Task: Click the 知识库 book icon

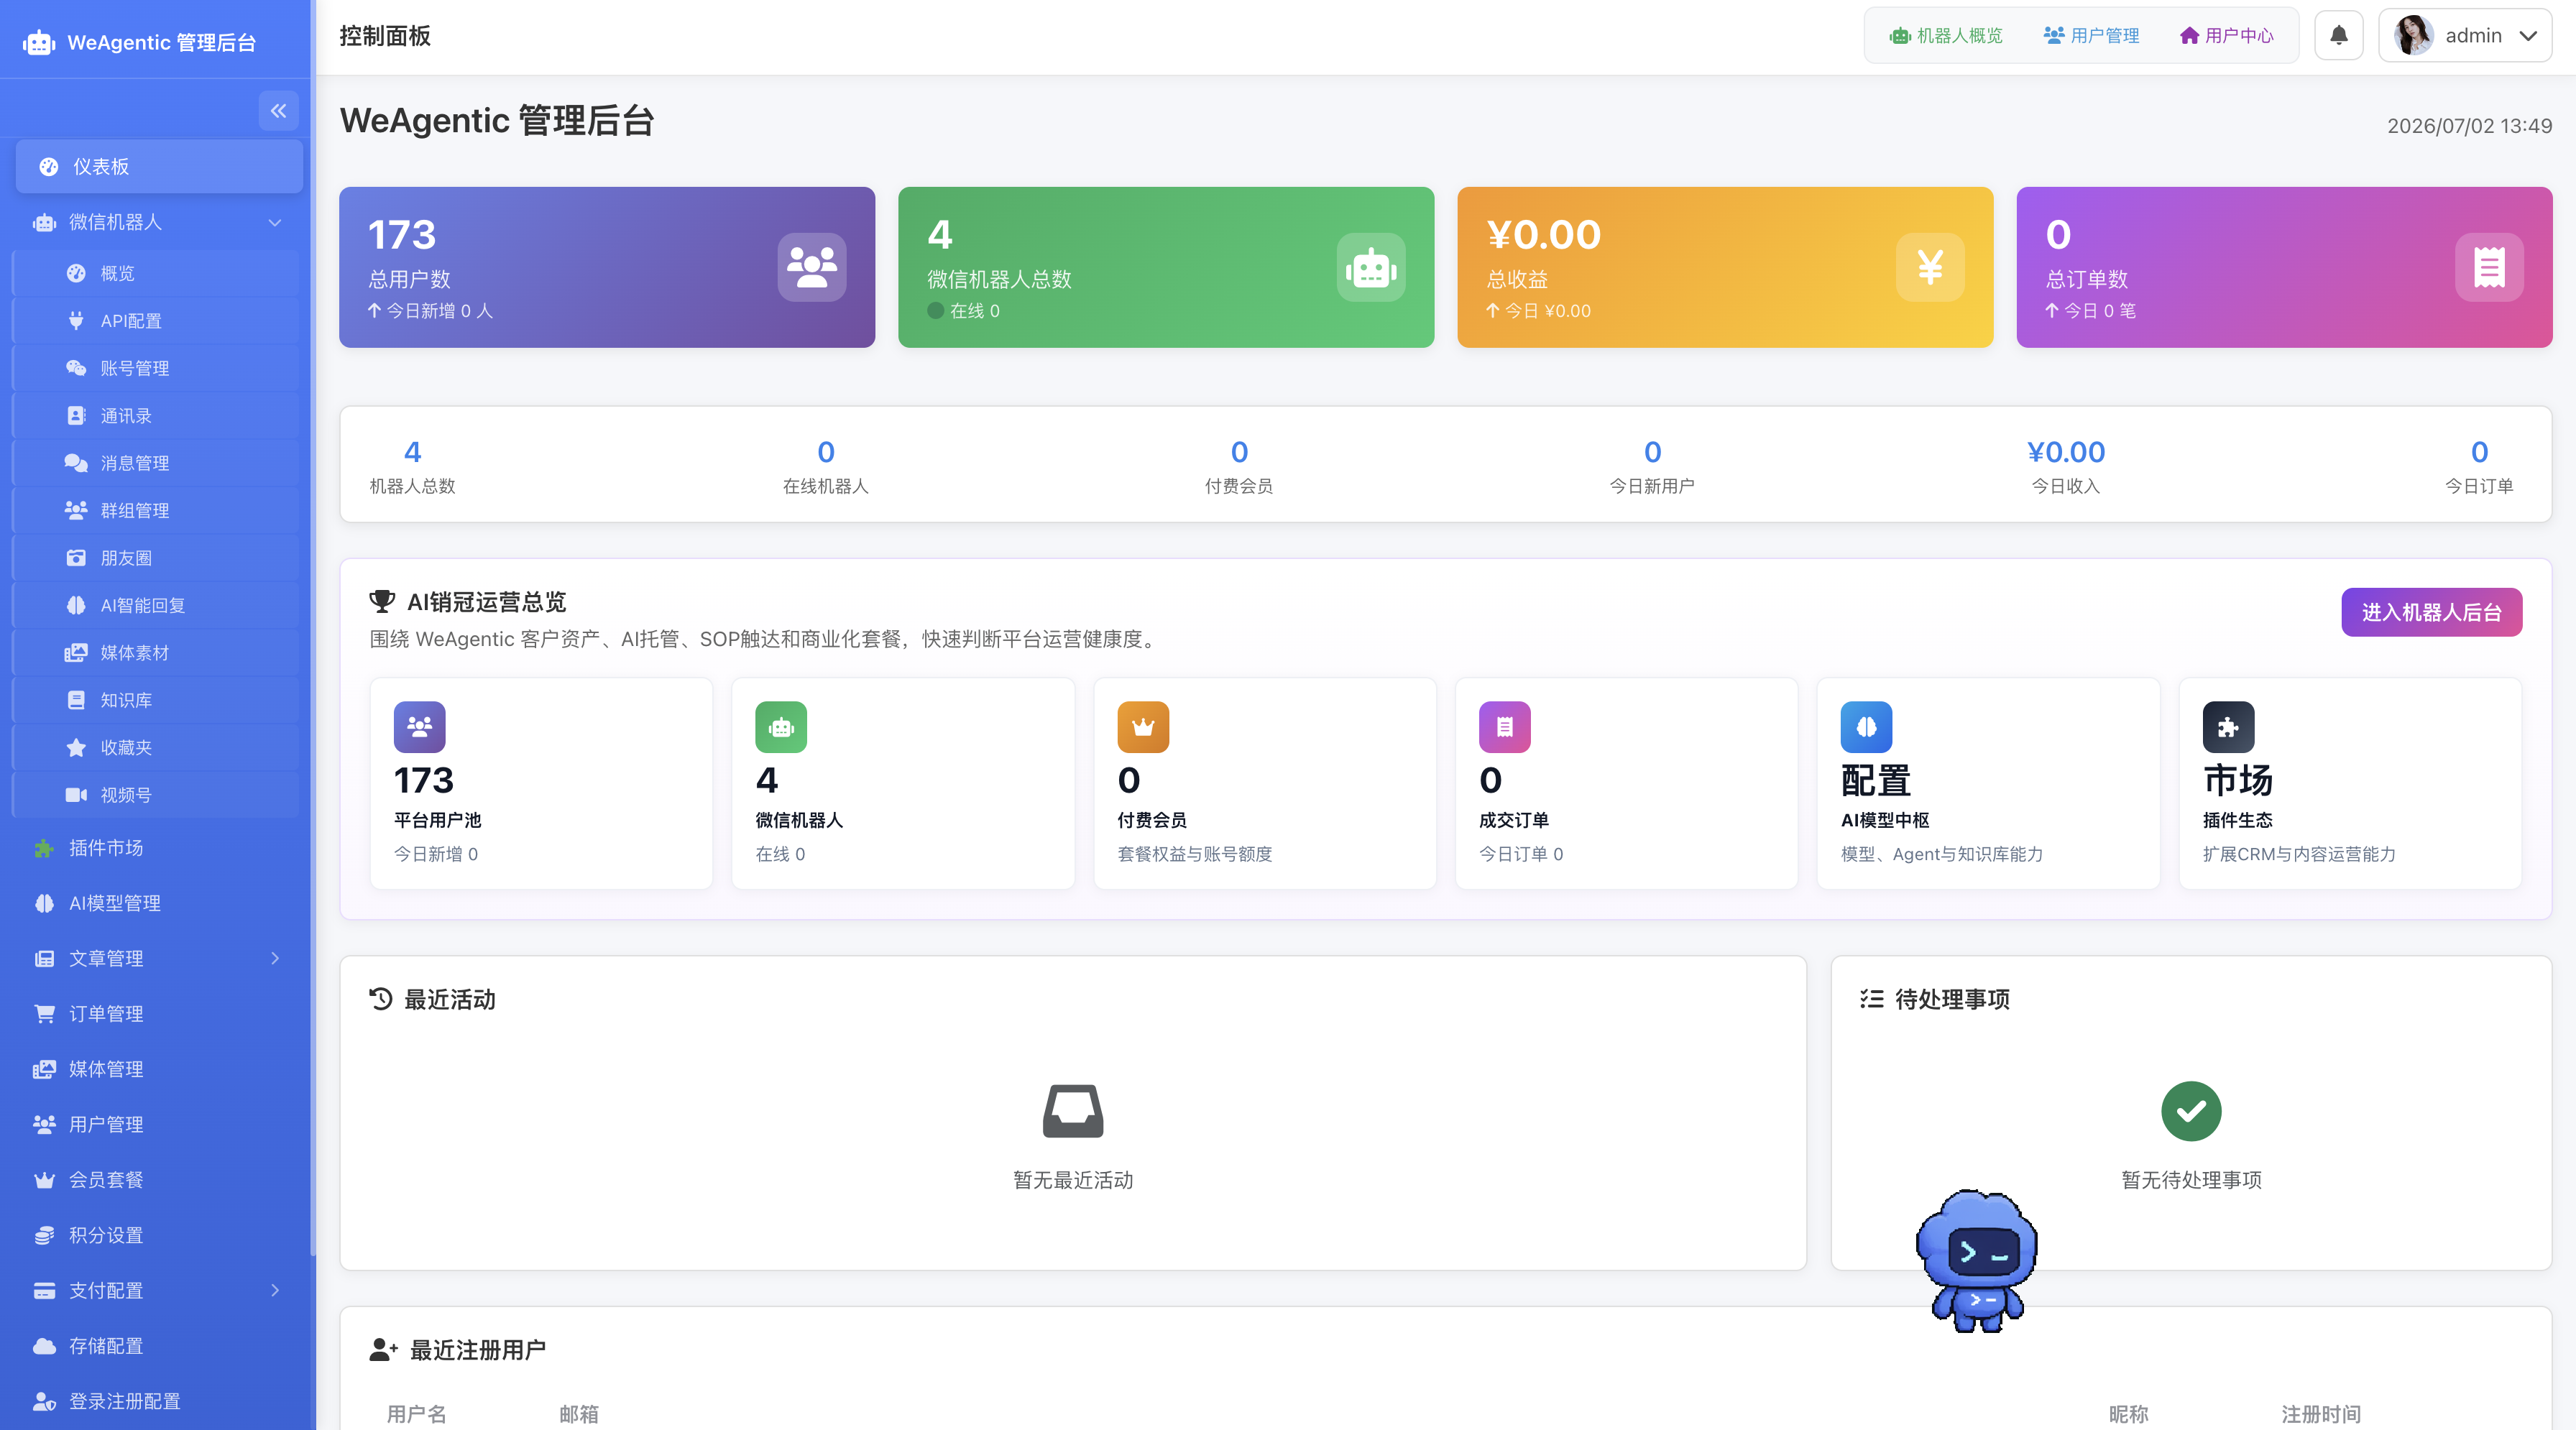Action: pyautogui.click(x=76, y=700)
